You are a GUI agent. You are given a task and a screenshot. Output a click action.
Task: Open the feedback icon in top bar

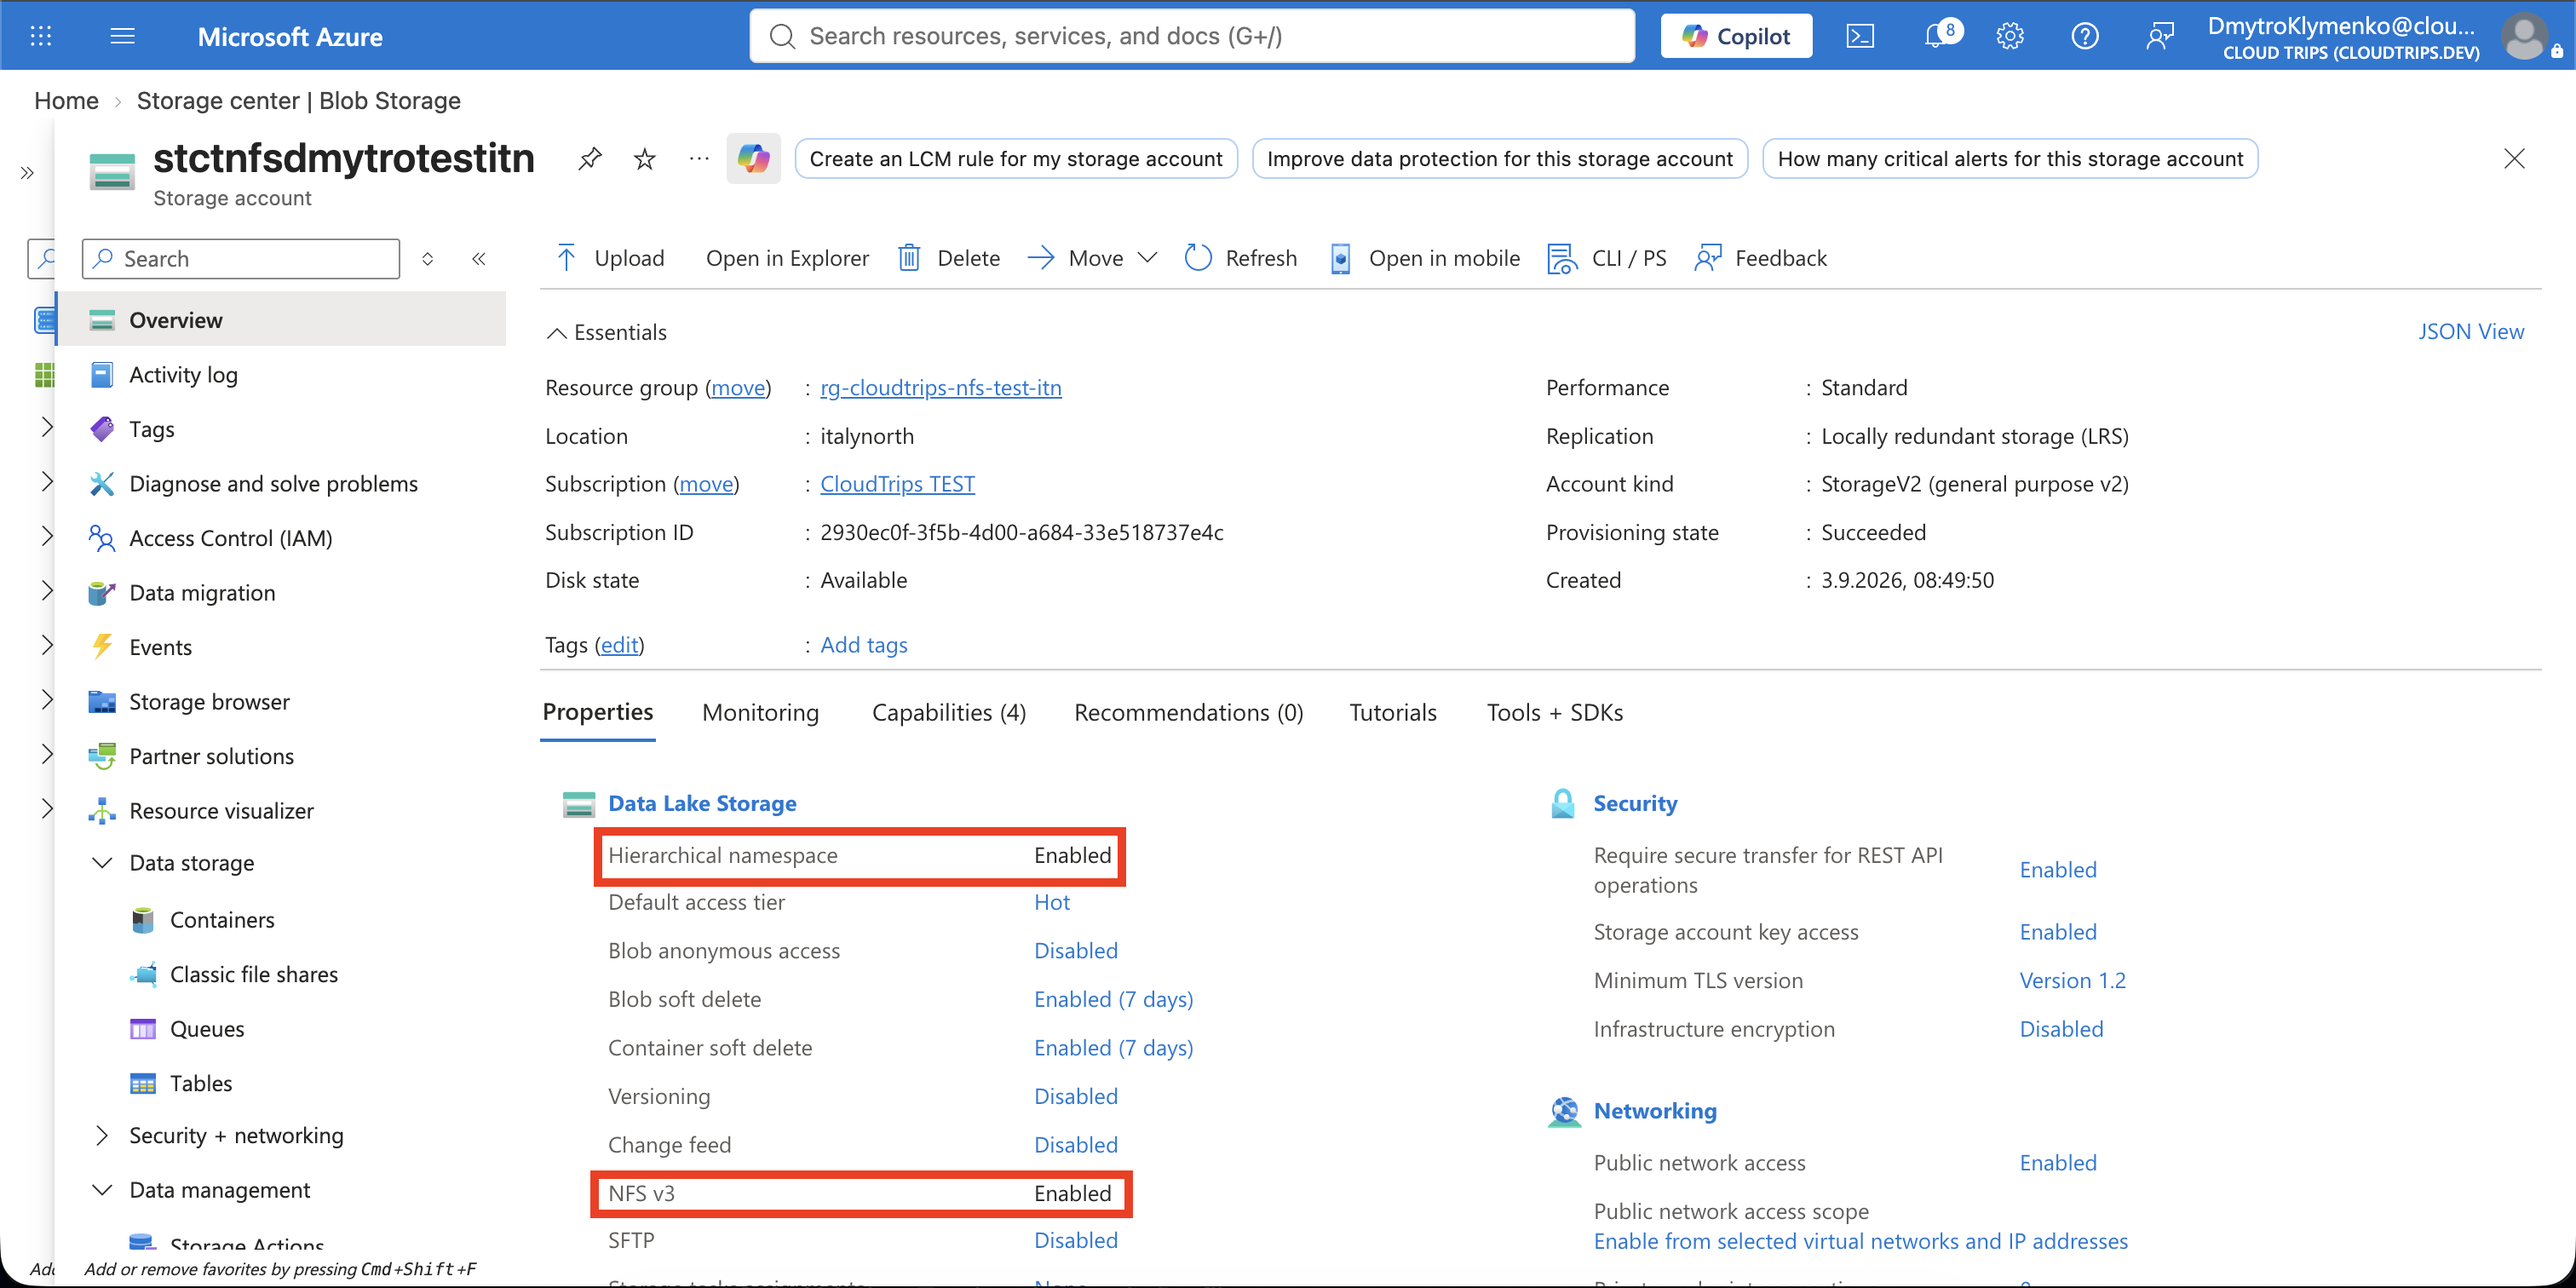pos(2160,36)
